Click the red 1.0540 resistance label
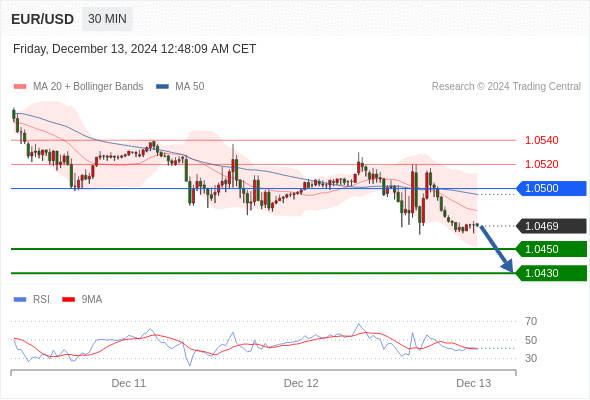Viewport: 590px width, 400px height. (x=541, y=140)
